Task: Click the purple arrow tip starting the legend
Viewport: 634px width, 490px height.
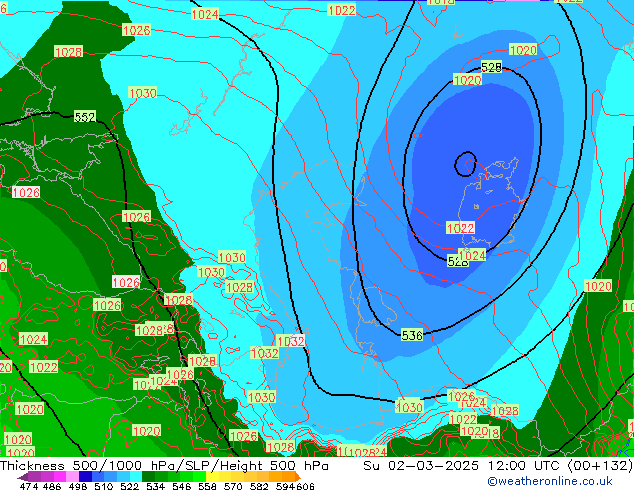Action: (x=23, y=477)
